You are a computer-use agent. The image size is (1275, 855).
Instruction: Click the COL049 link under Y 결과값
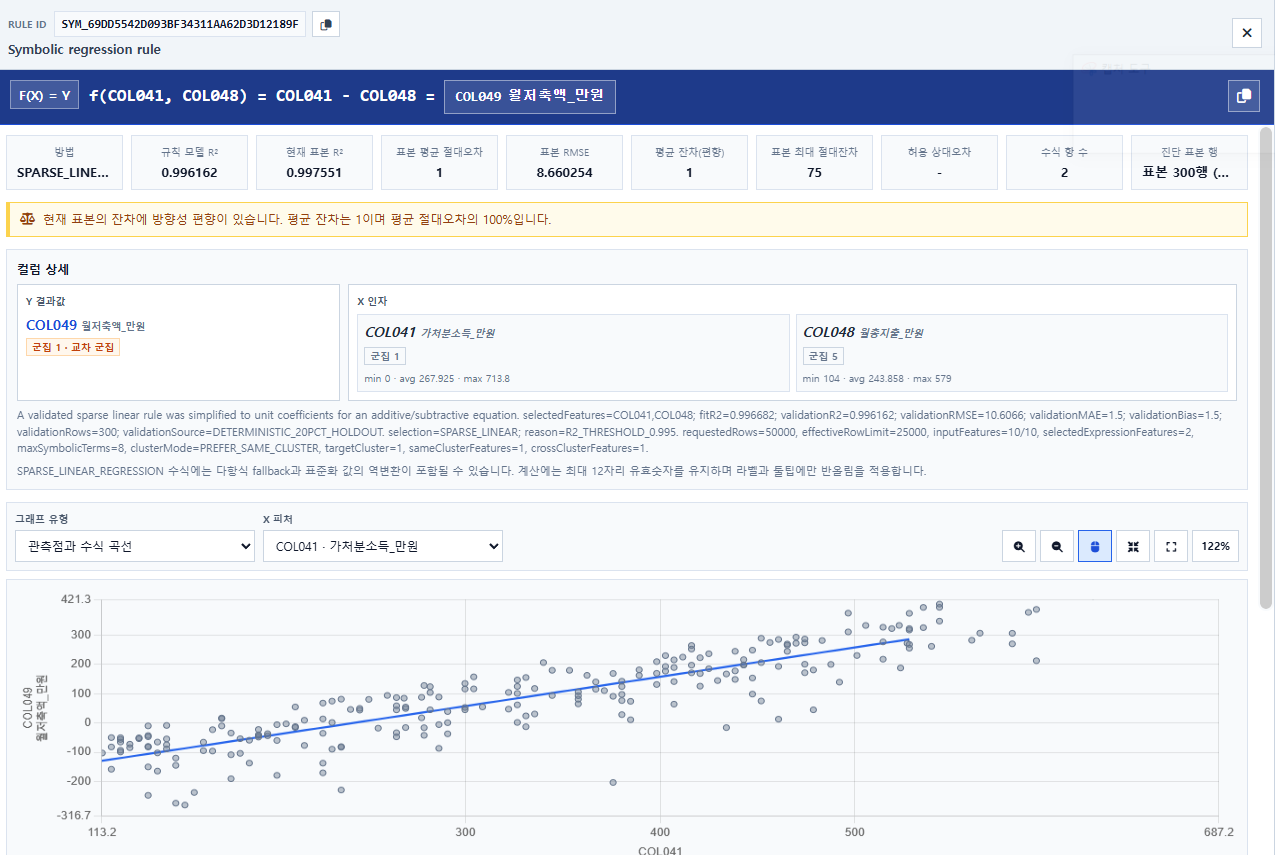[x=52, y=325]
